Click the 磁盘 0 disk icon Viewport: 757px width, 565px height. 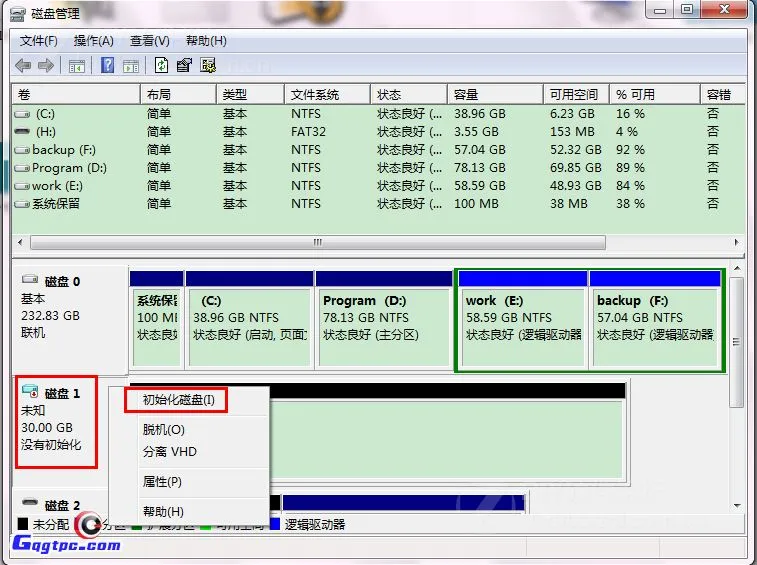[30, 279]
